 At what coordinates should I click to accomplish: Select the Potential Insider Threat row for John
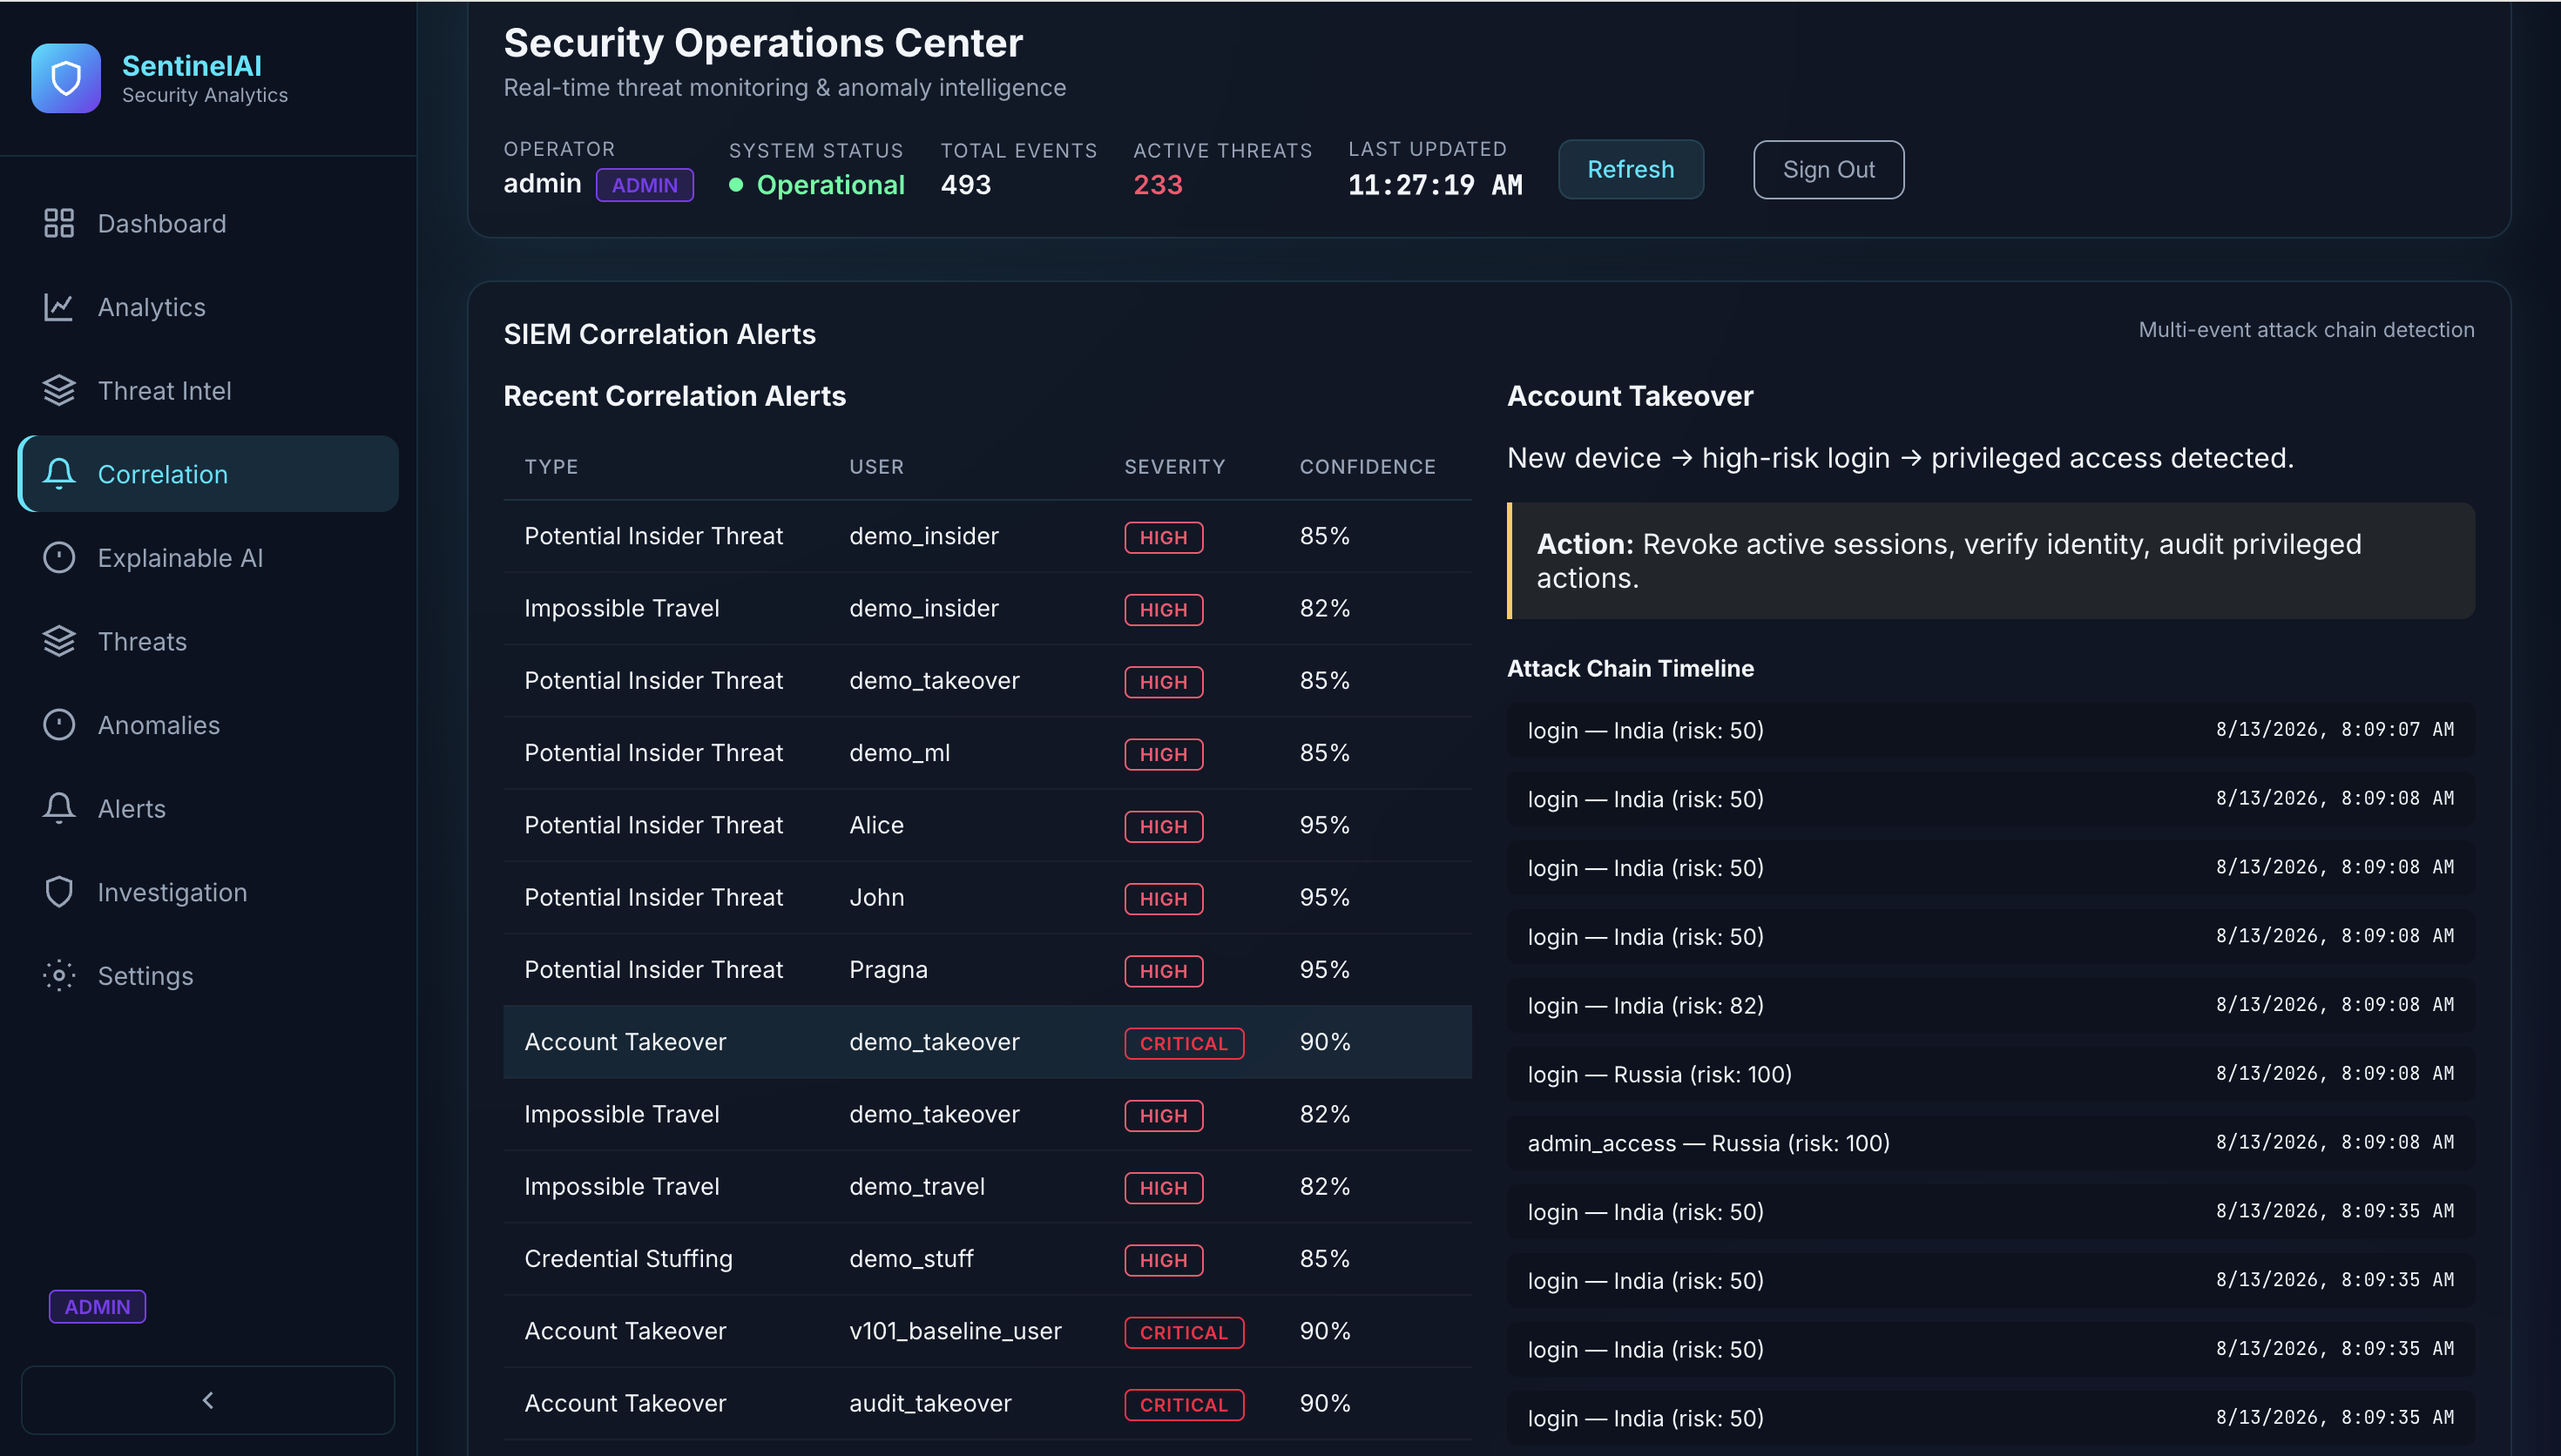[x=987, y=897]
